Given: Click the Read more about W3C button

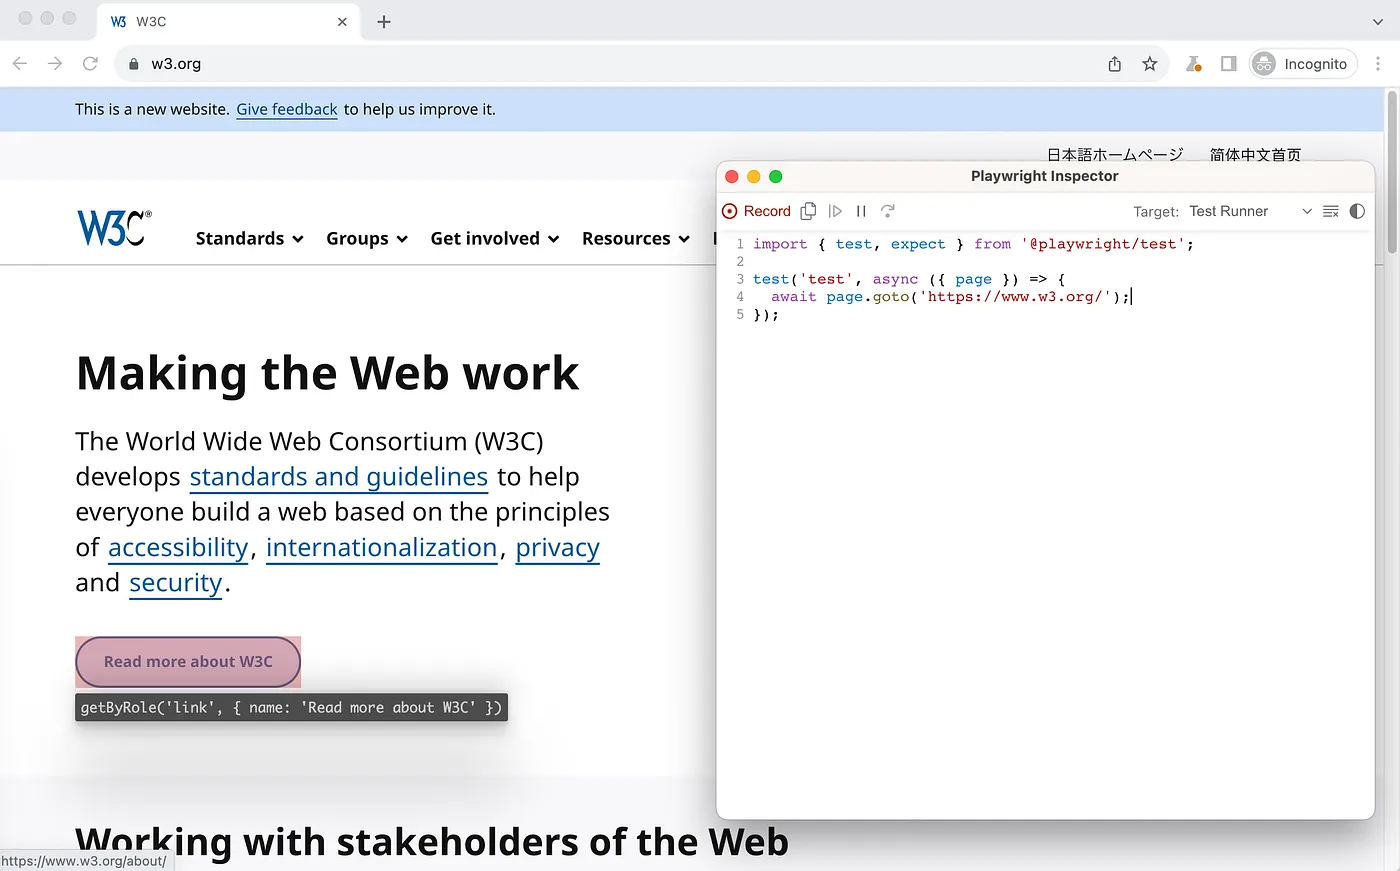Looking at the screenshot, I should pos(188,662).
